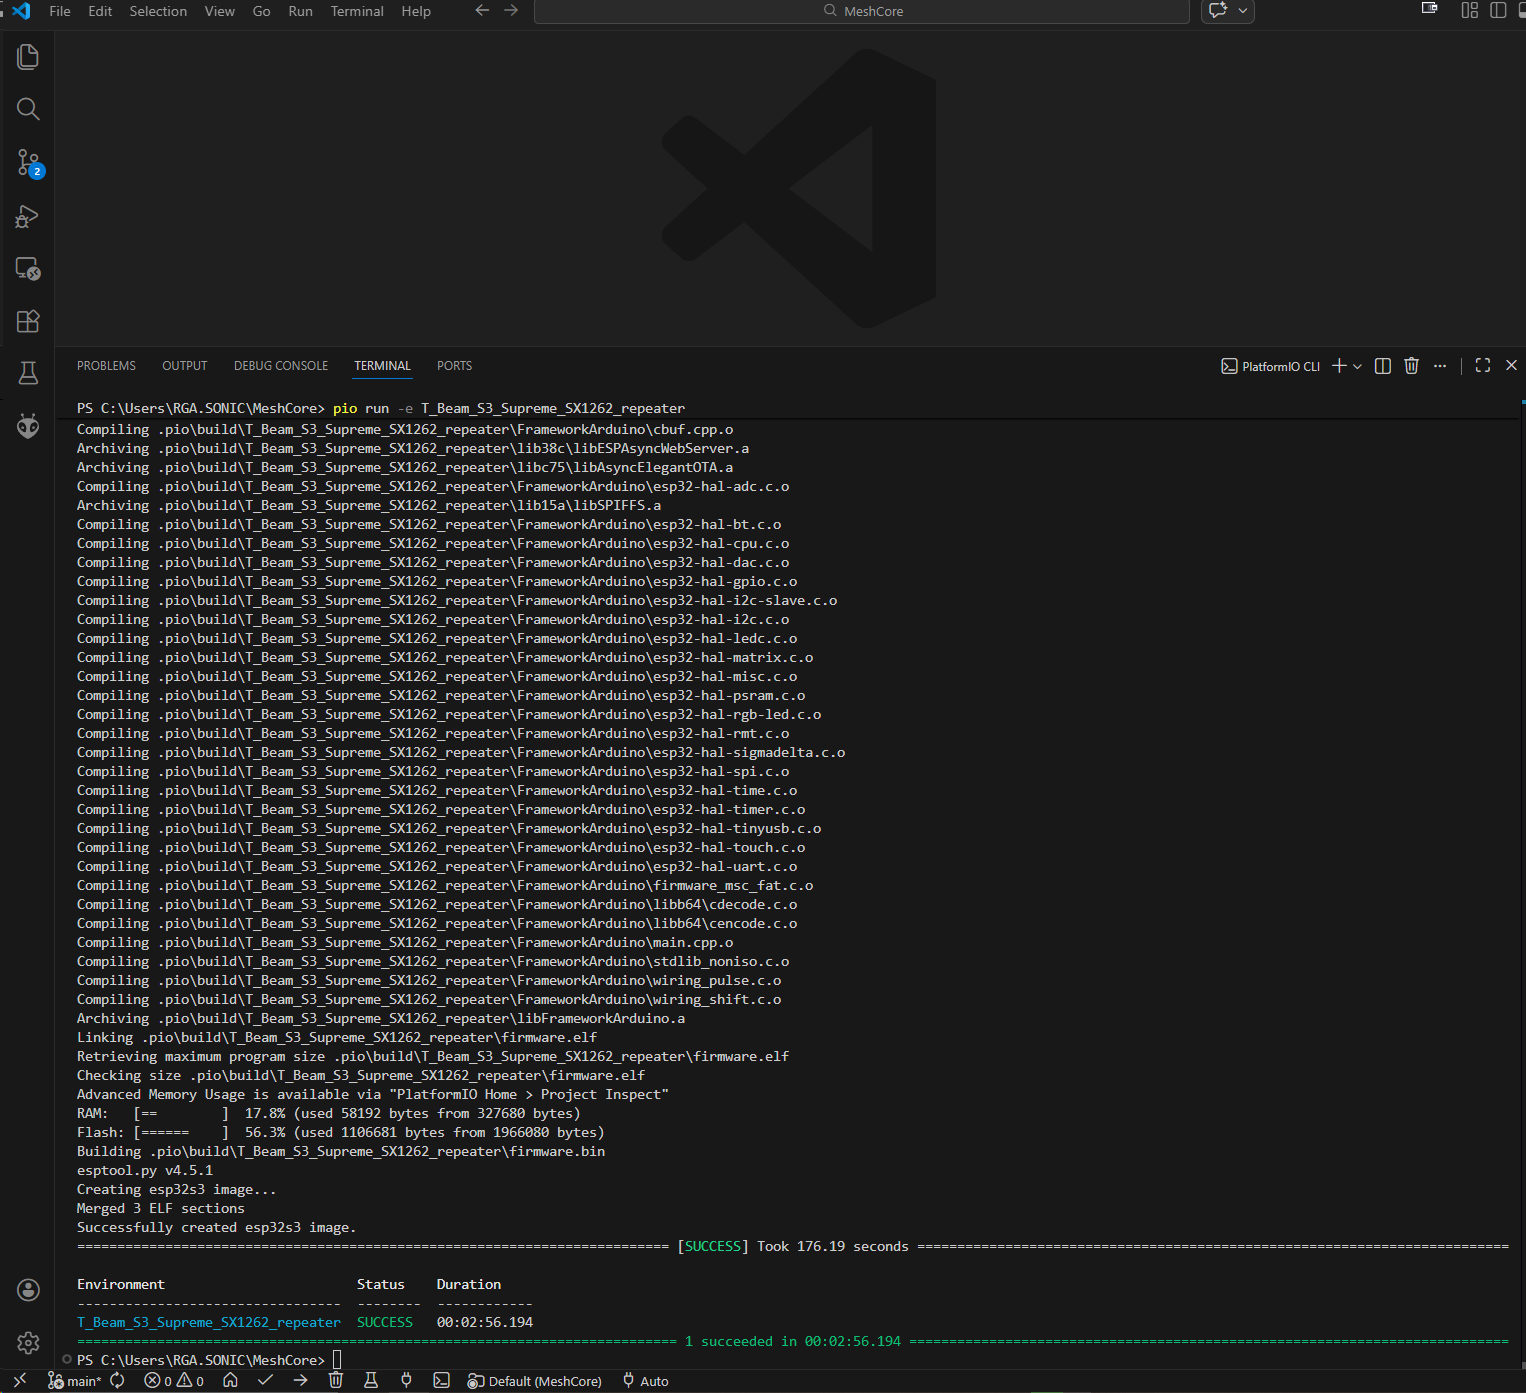Expand the new terminal profile dropdown

coord(1357,366)
